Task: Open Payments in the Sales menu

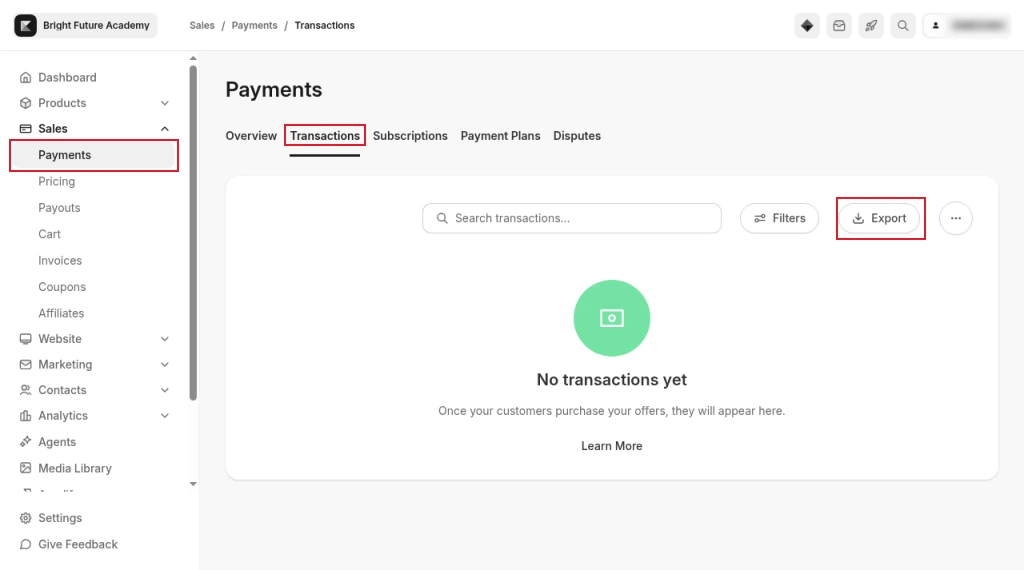Action: click(94, 155)
